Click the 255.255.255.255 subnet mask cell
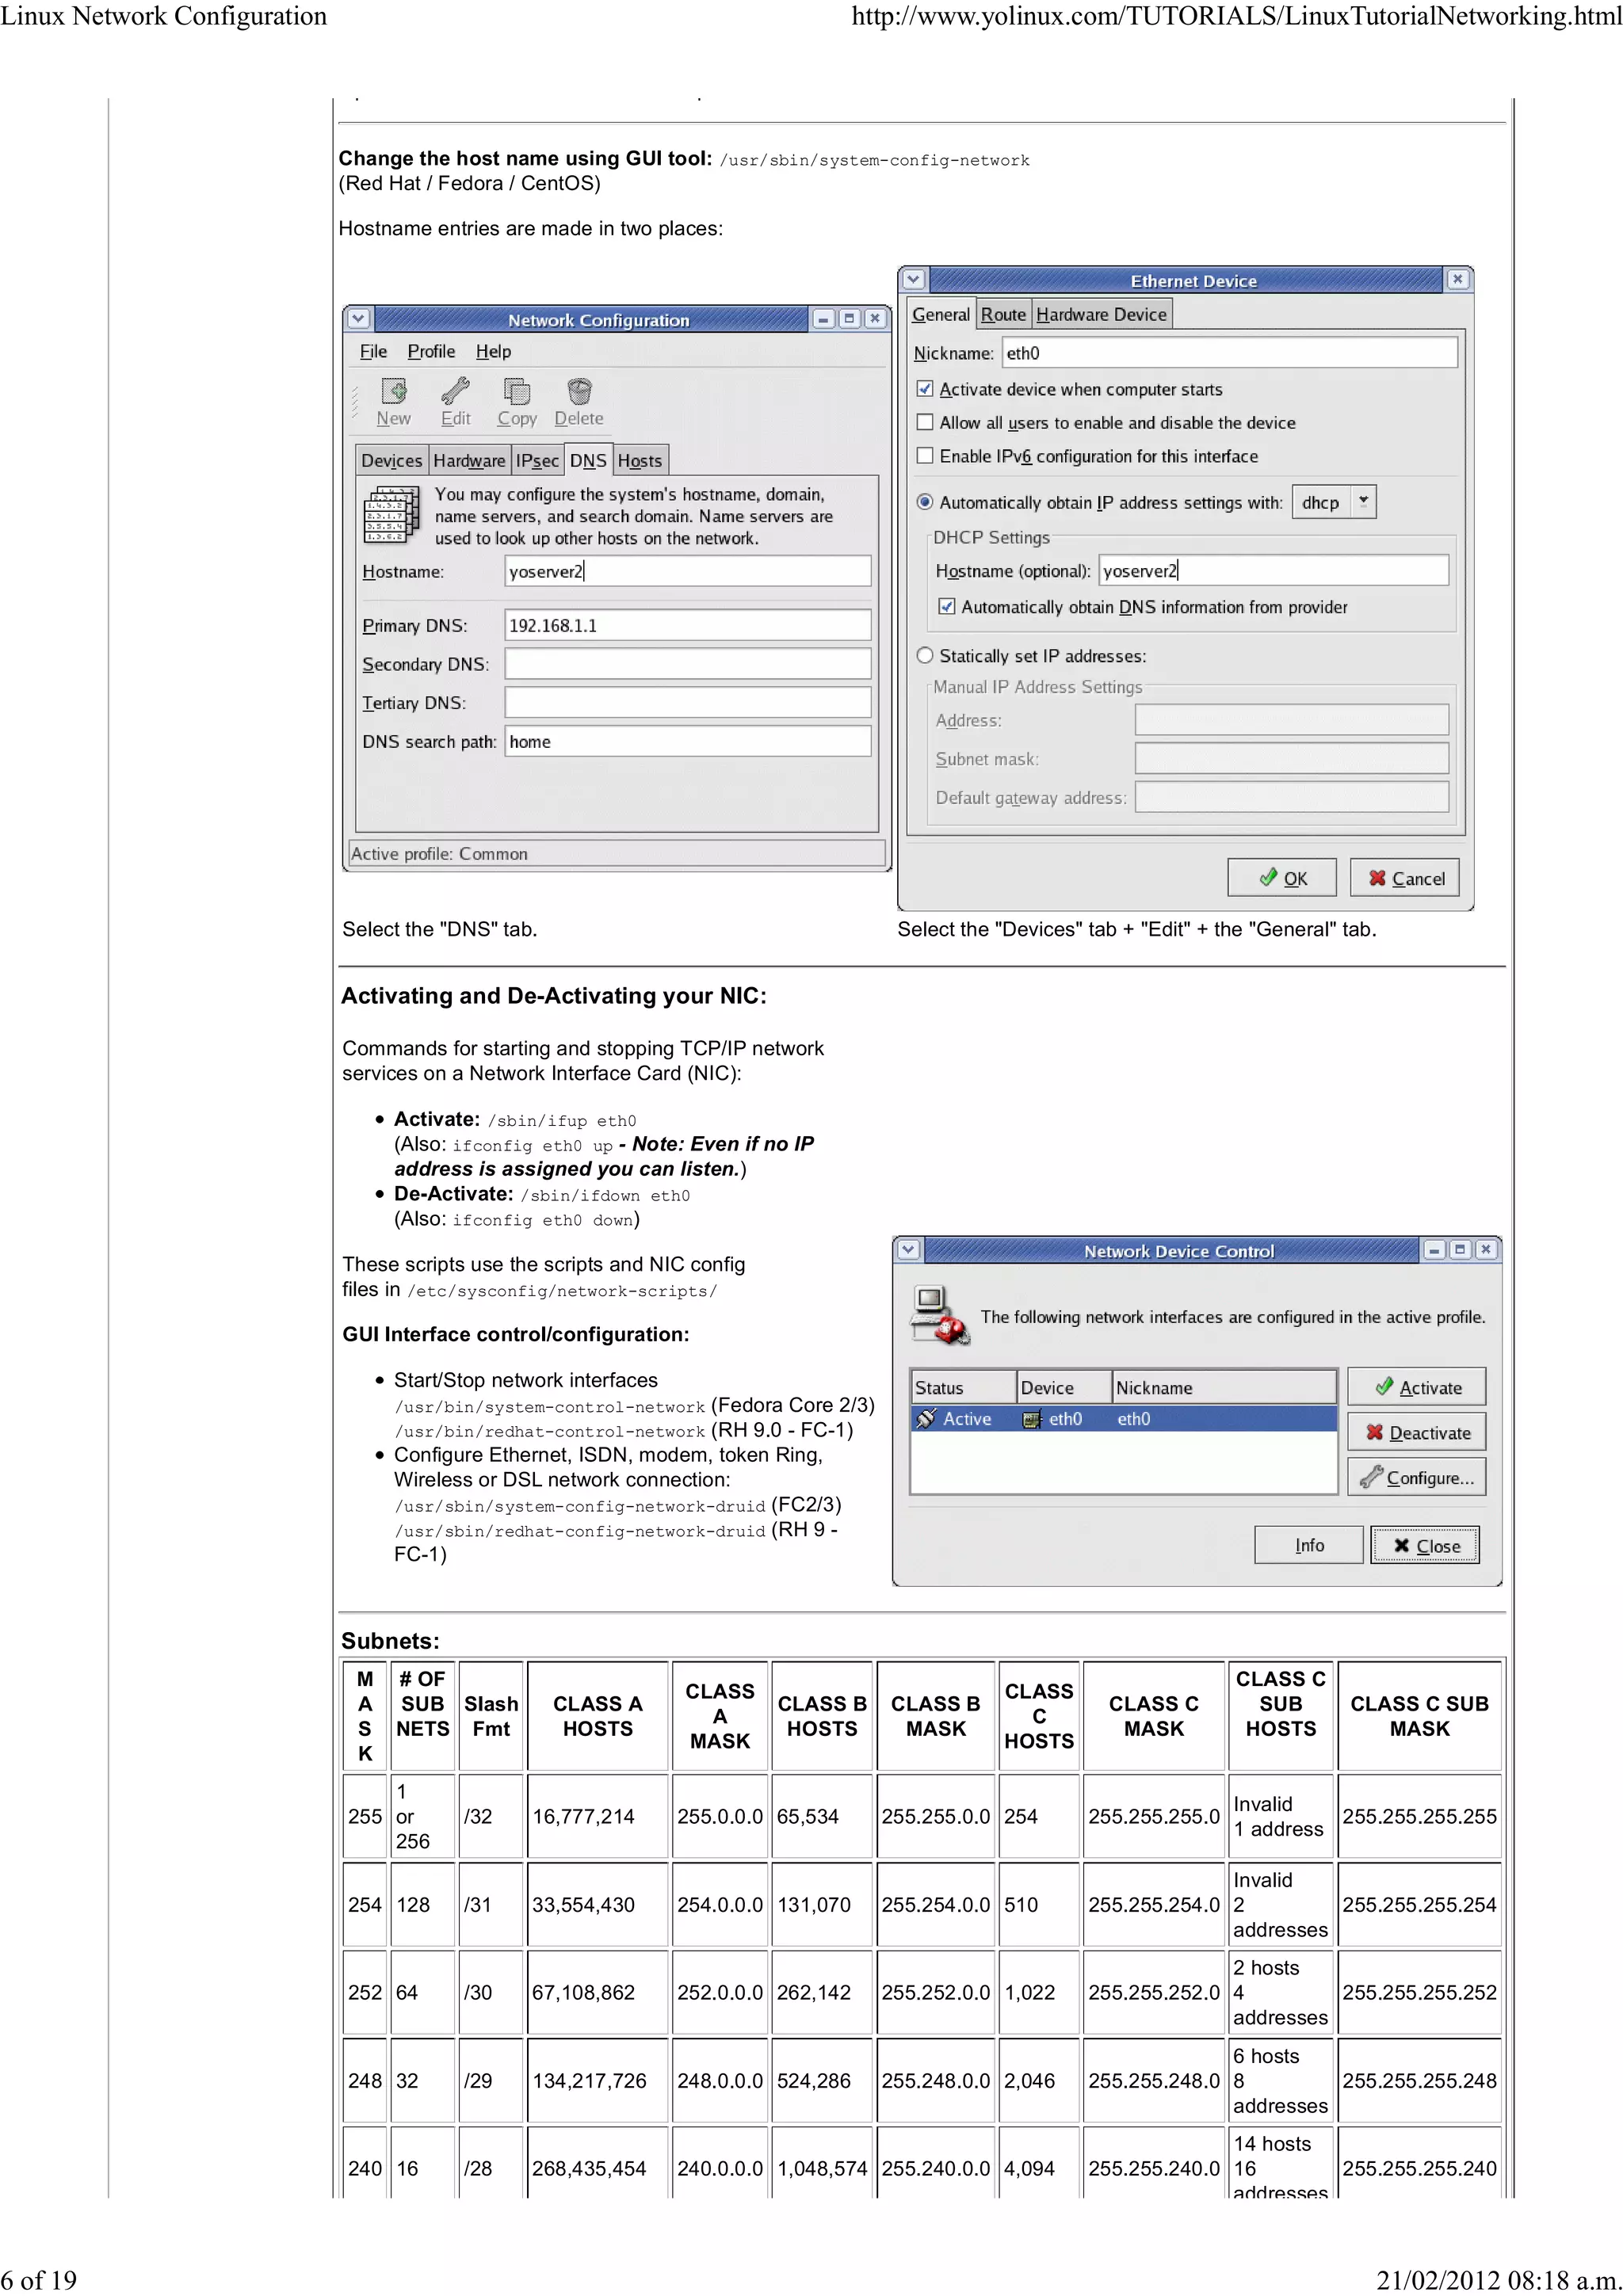This screenshot has height=2296, width=1623. 1419,1816
